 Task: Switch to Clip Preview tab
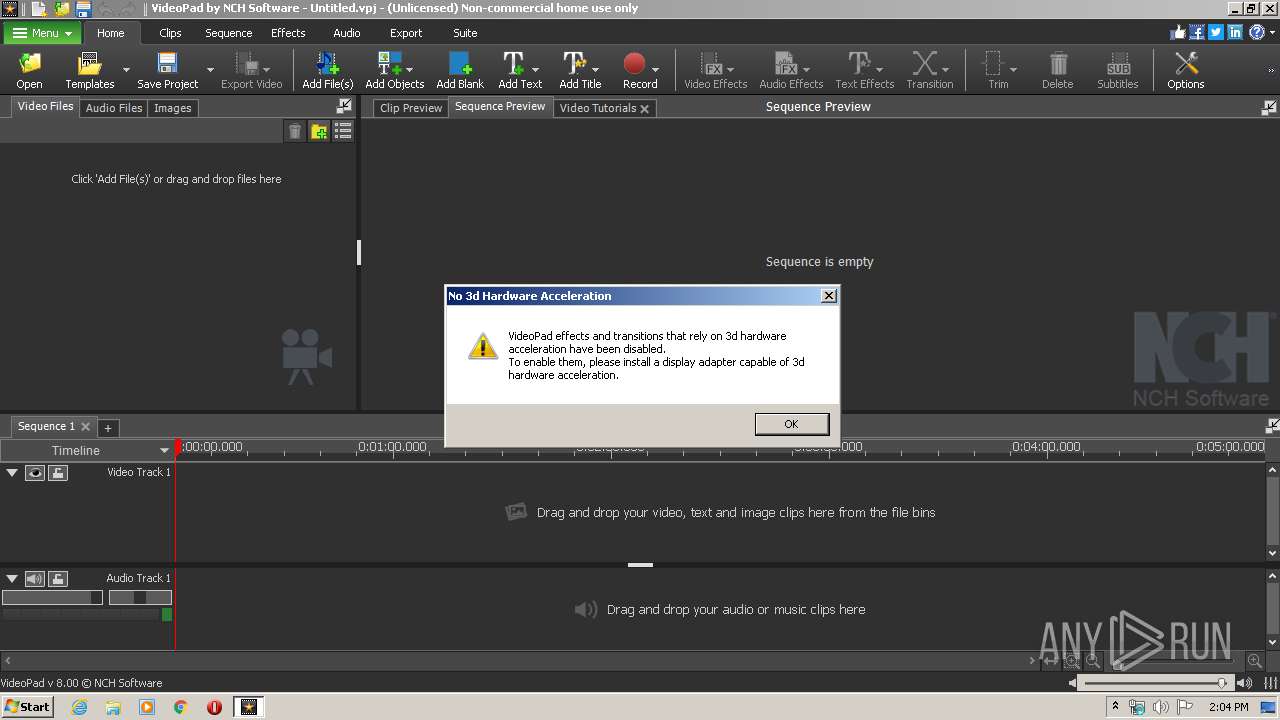point(411,107)
